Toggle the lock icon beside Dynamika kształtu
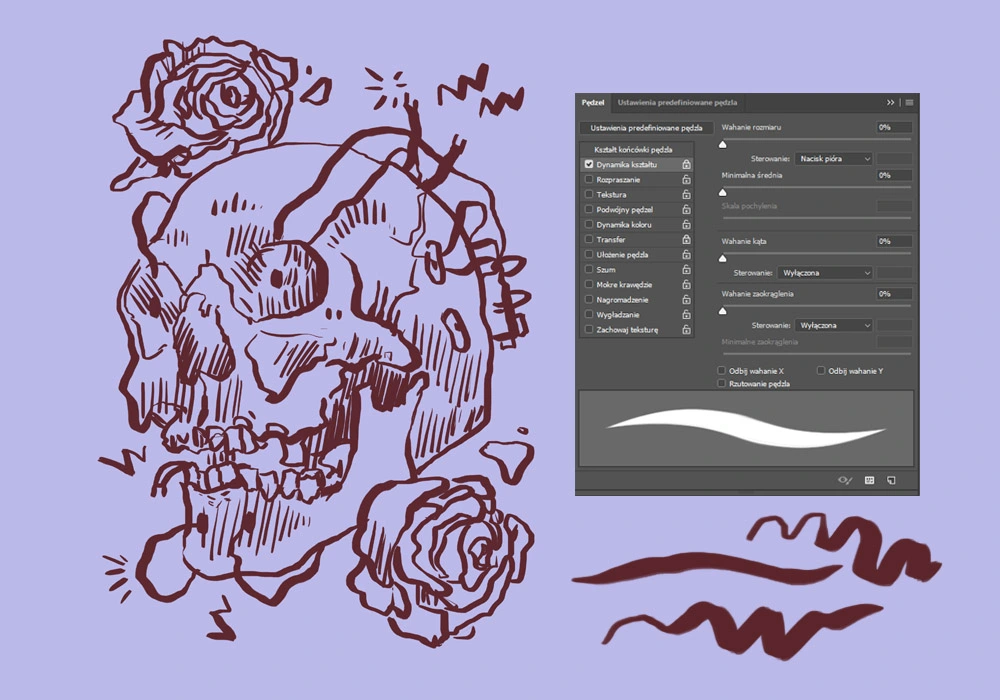Screen dimensions: 1000x700 click(x=686, y=164)
